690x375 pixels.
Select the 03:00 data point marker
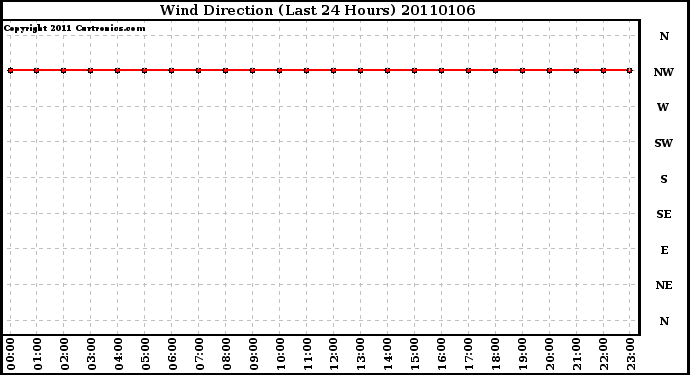click(x=91, y=70)
